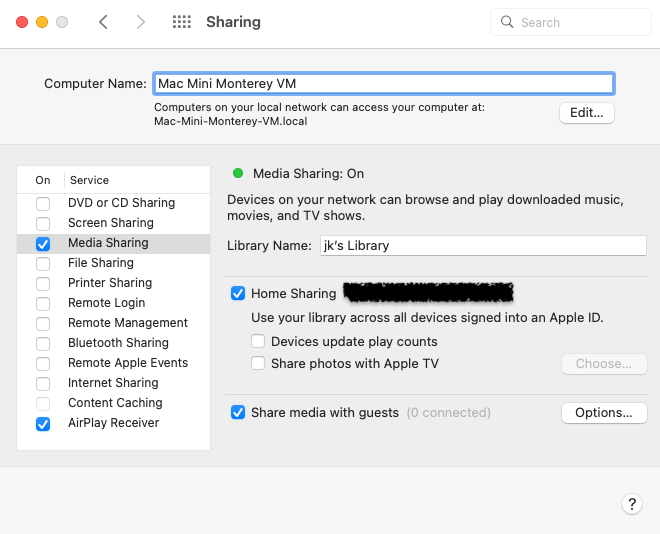
Task: Select the Remote Apple Events row
Action: tap(114, 363)
